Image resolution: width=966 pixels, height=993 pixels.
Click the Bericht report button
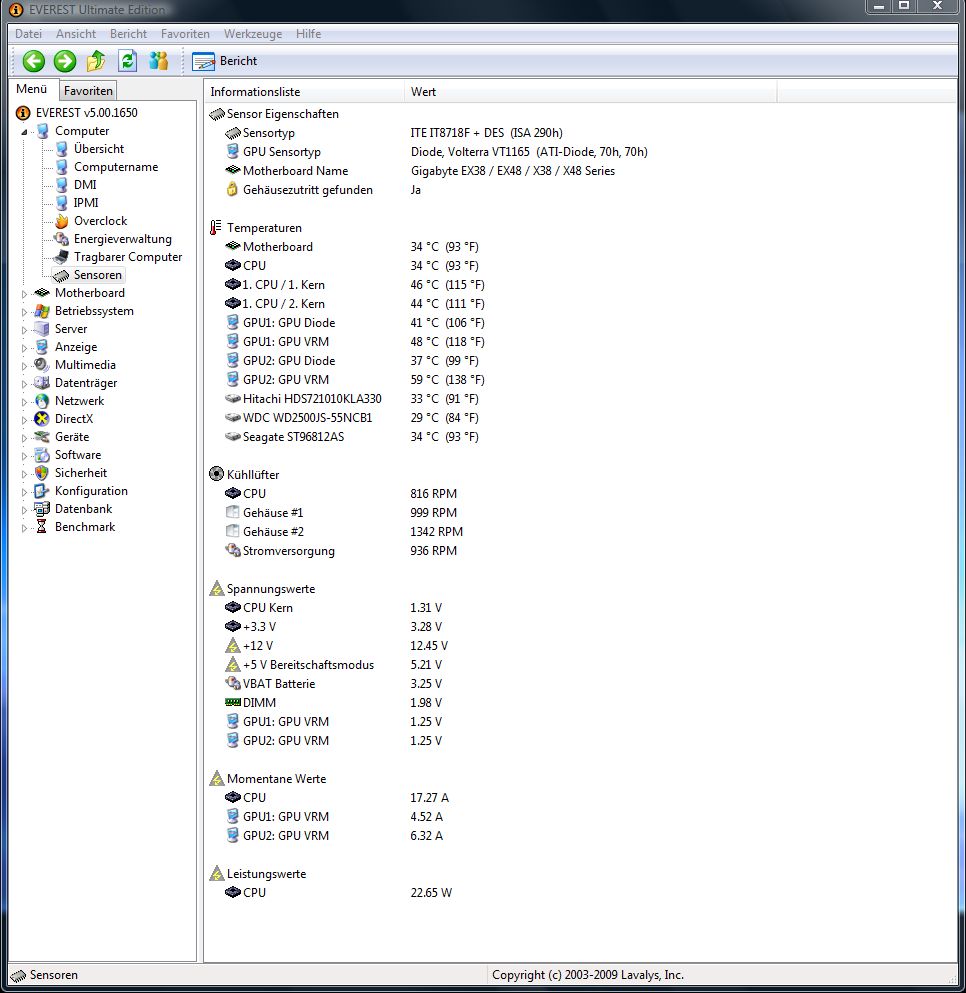(225, 61)
